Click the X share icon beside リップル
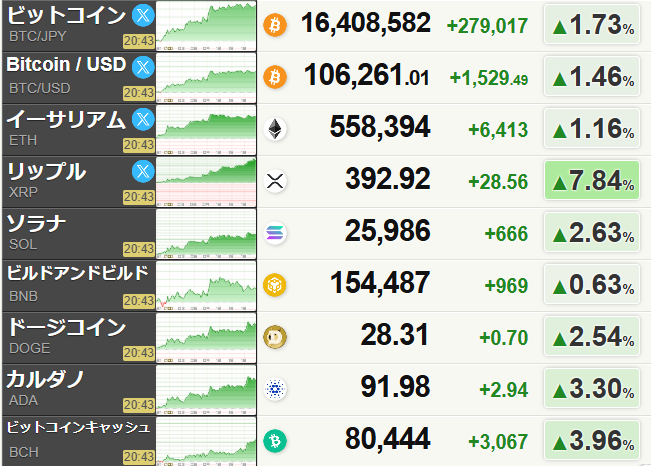The image size is (651, 466). [x=142, y=171]
